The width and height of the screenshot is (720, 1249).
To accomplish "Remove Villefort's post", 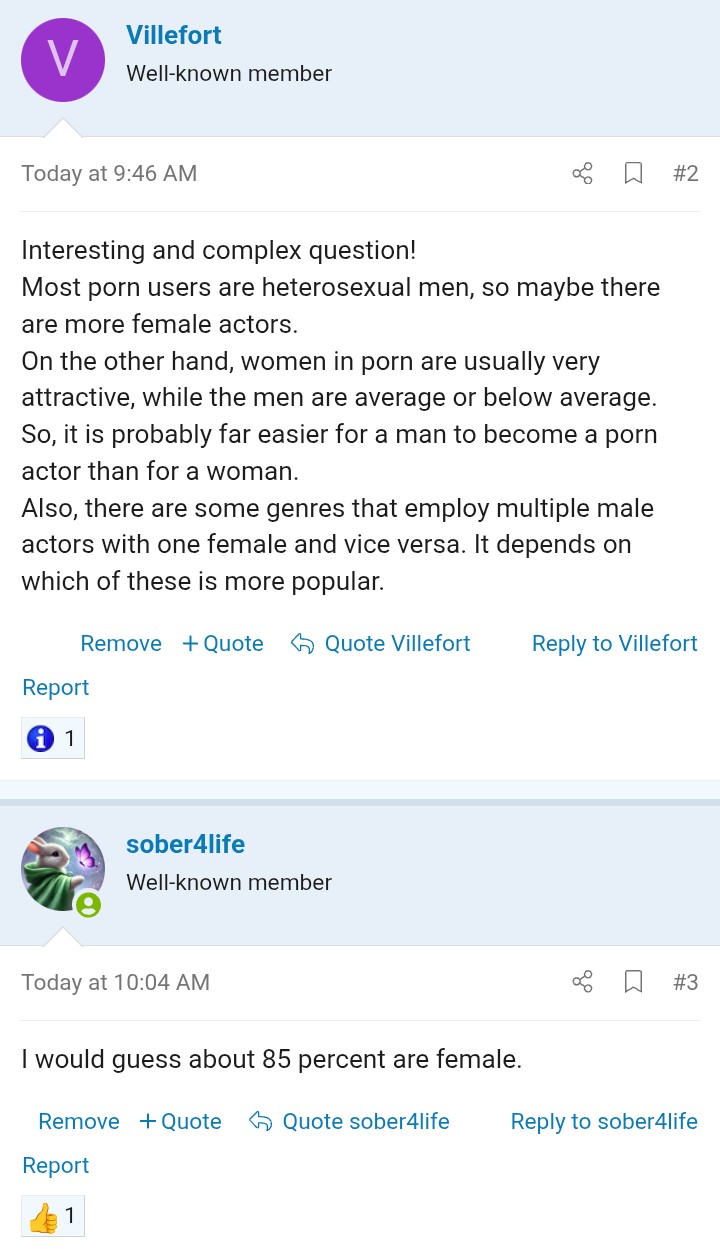I will point(121,644).
